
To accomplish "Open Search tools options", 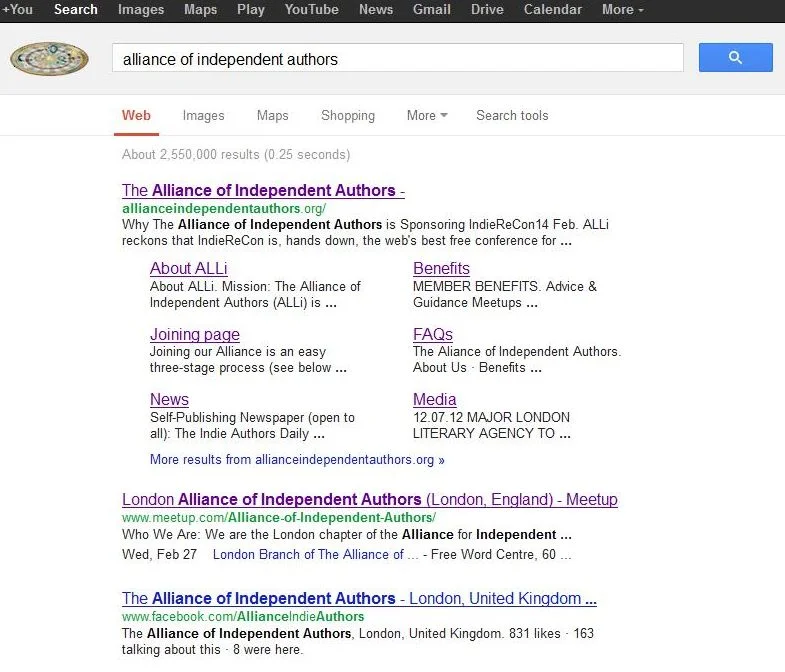I will click(512, 116).
